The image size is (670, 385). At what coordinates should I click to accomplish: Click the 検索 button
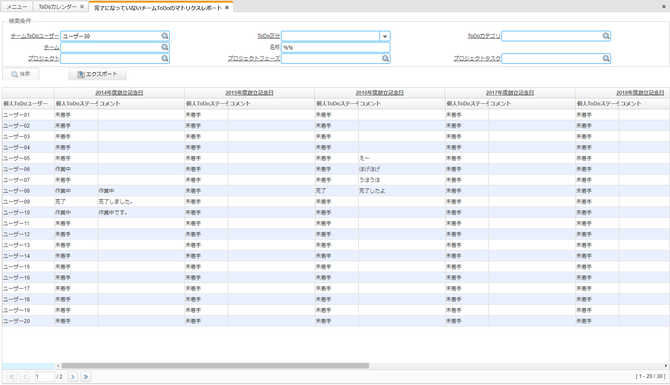tap(21, 74)
